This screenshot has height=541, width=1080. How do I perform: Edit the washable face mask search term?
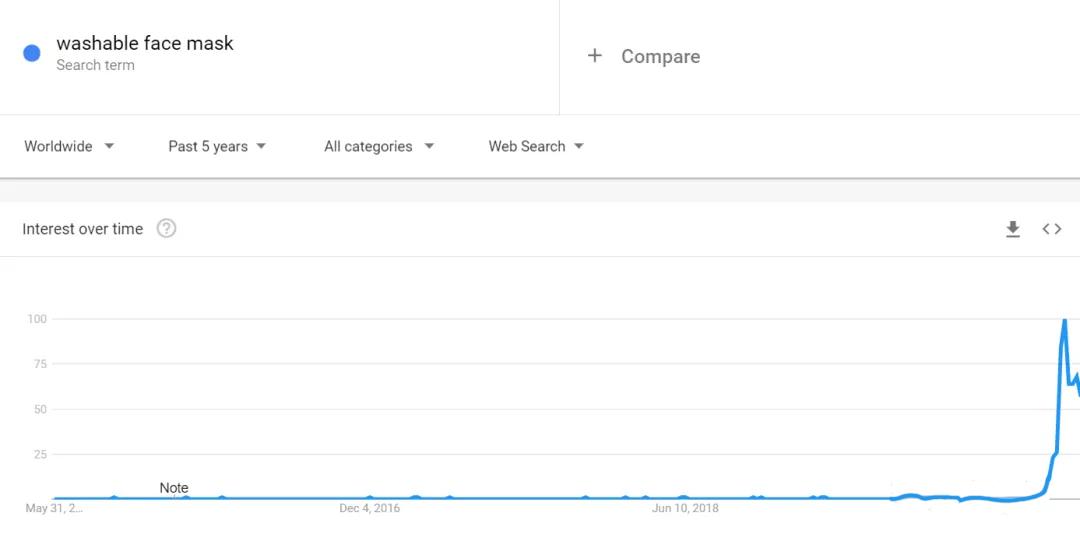pos(145,43)
